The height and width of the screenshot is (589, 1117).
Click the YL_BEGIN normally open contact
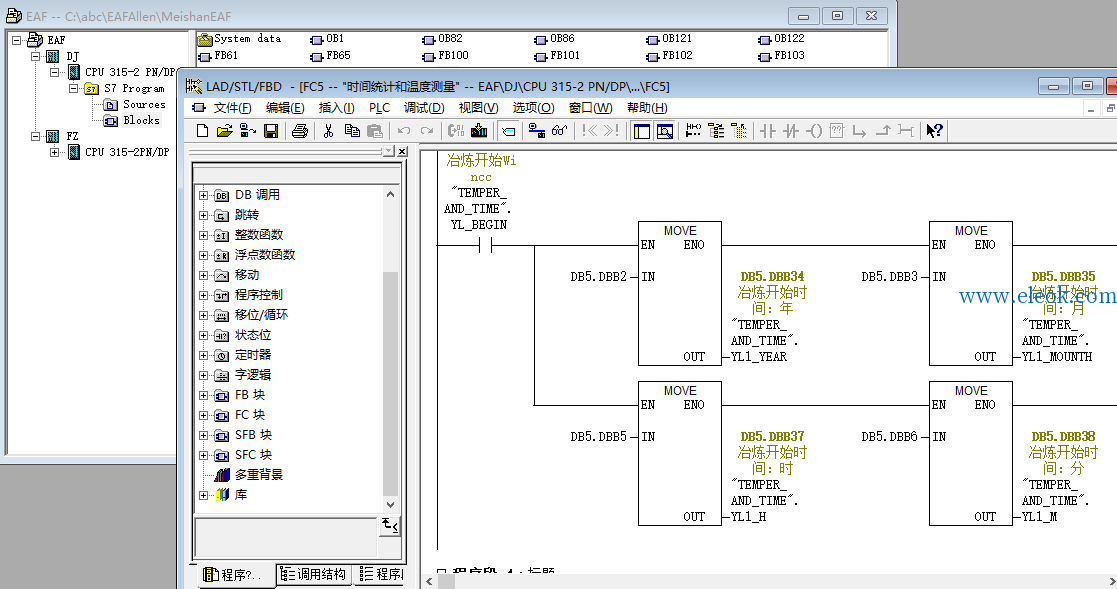coord(485,246)
